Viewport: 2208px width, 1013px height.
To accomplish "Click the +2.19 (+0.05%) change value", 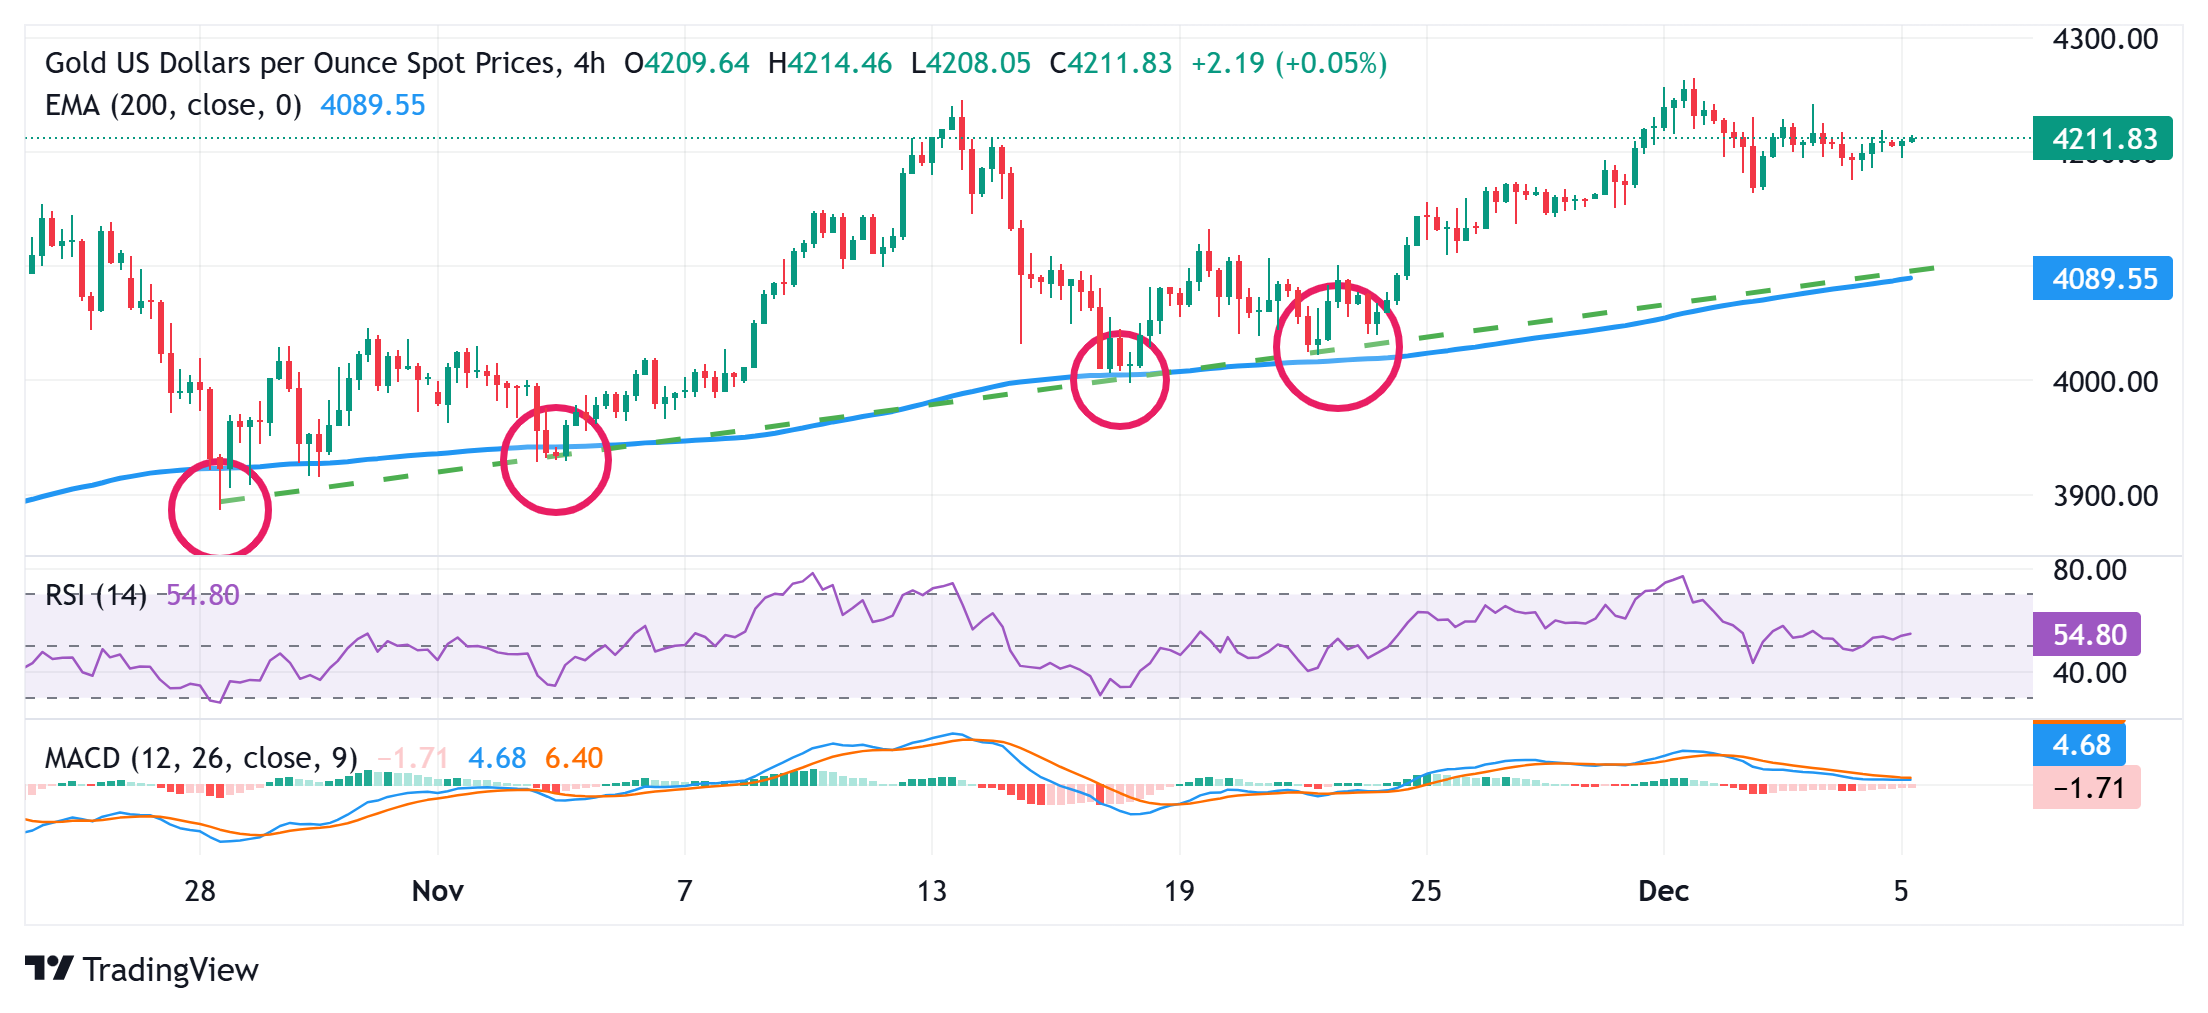I will click(x=1289, y=63).
